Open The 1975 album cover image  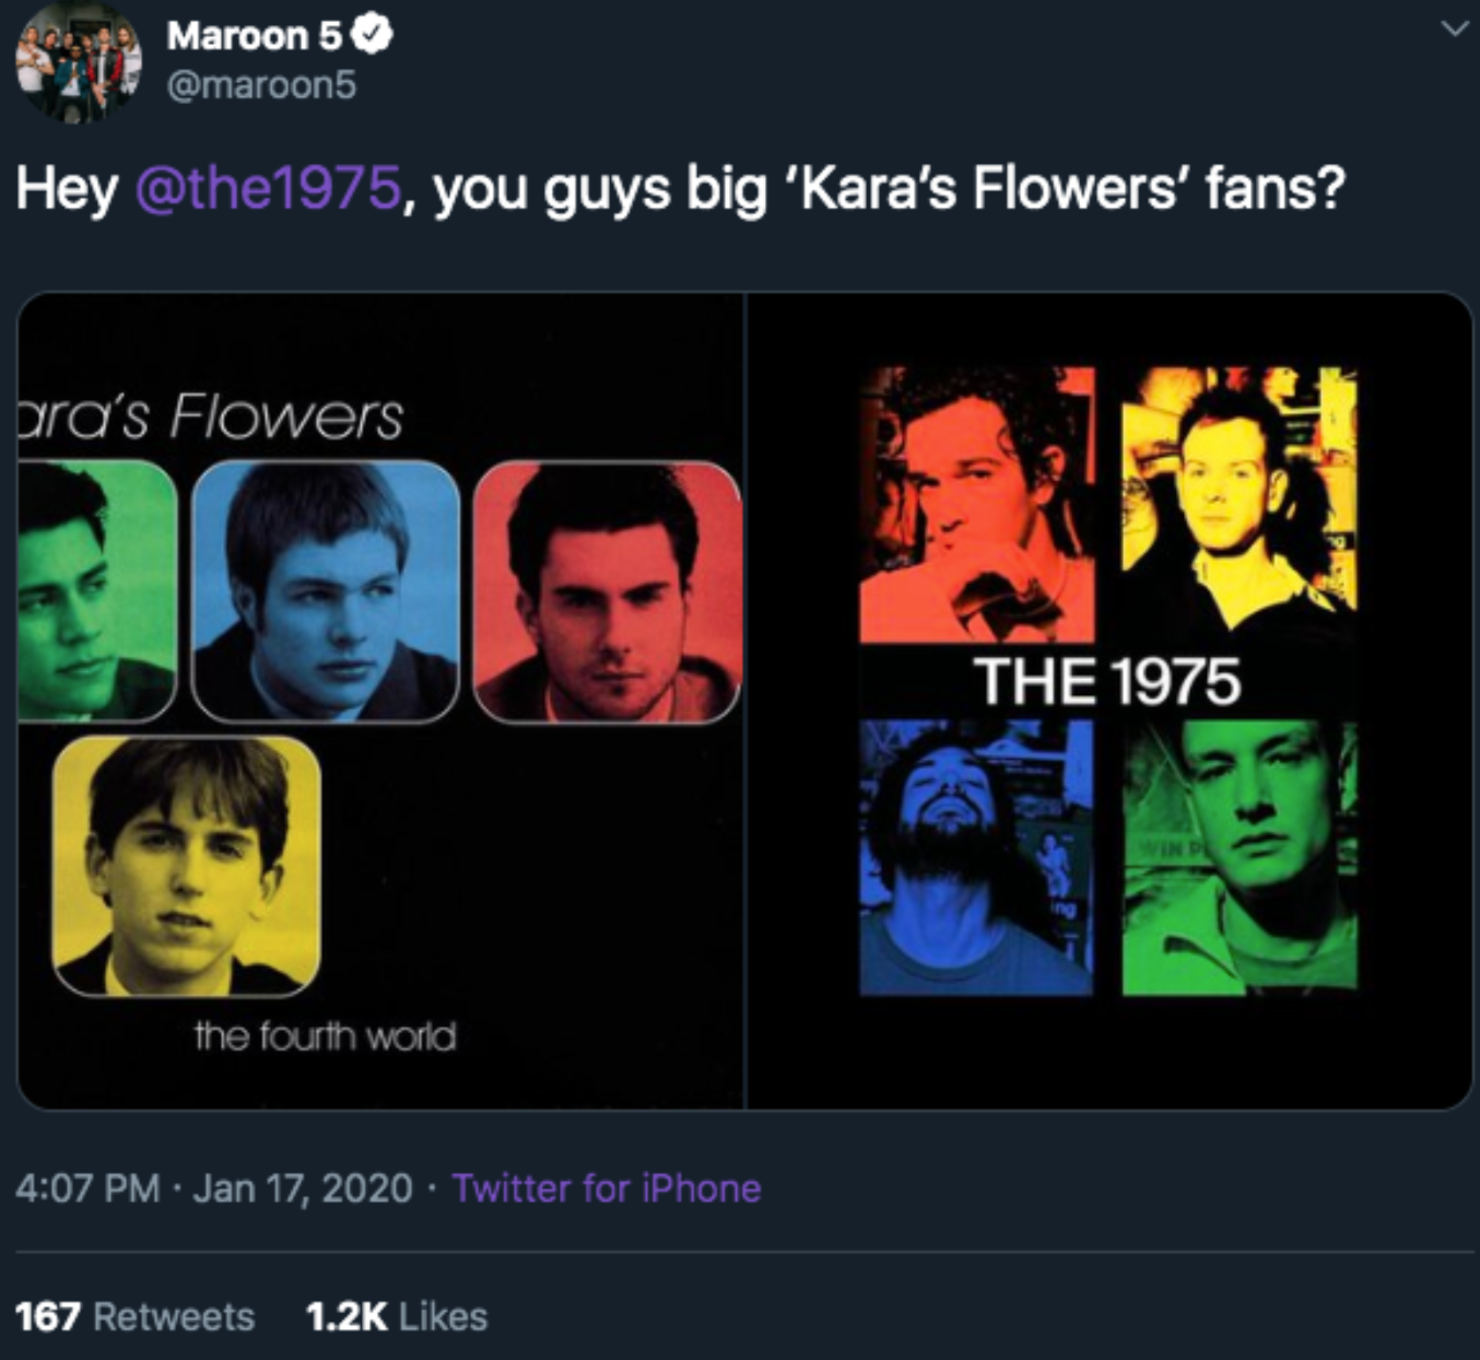1109,700
